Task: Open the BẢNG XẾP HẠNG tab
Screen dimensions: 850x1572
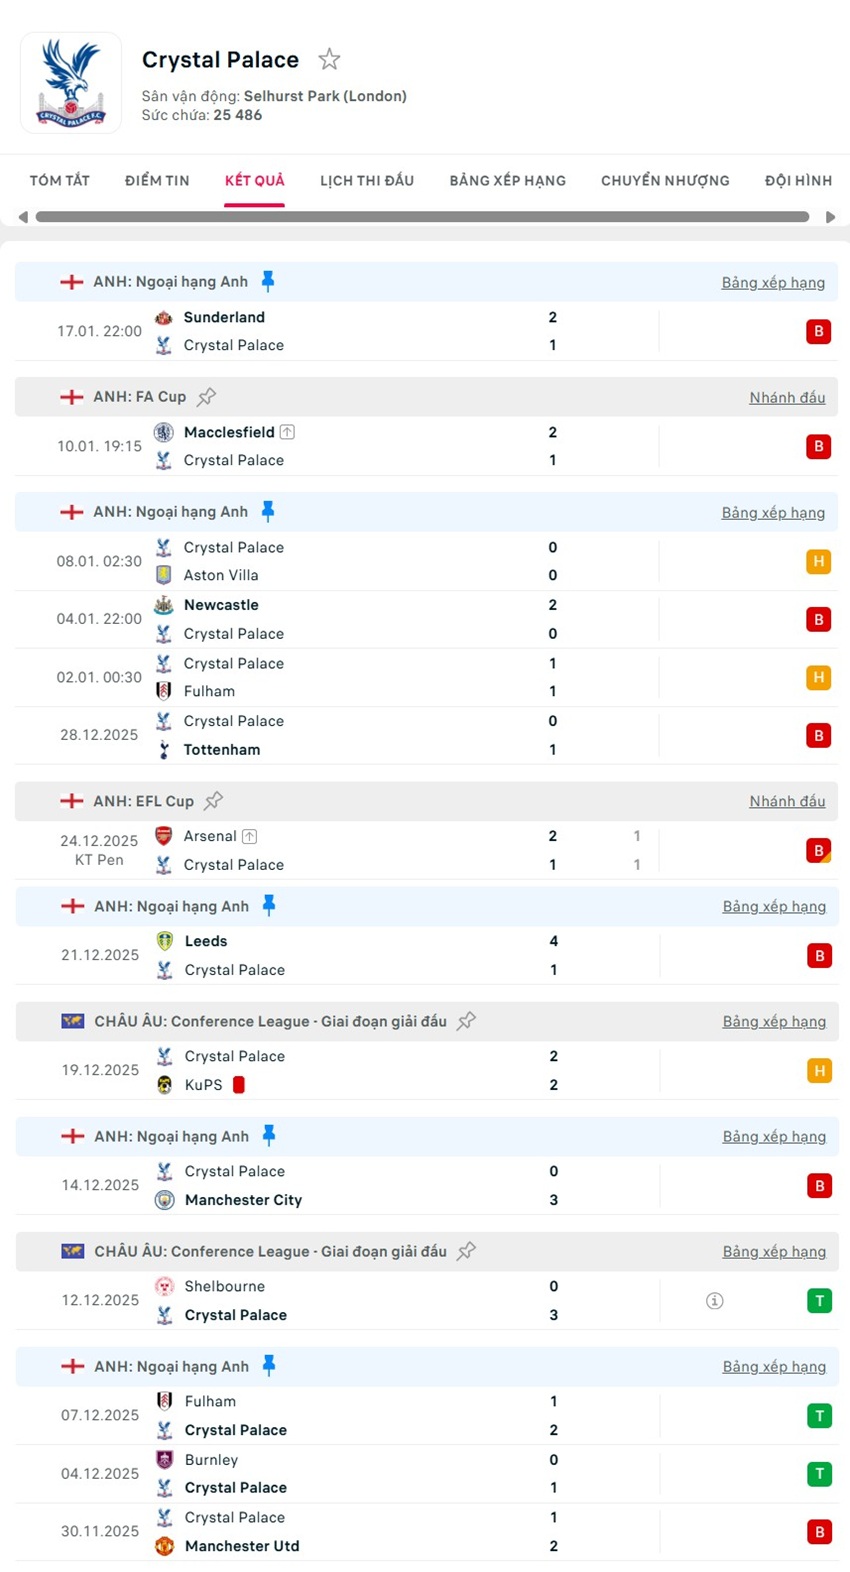Action: (x=507, y=181)
